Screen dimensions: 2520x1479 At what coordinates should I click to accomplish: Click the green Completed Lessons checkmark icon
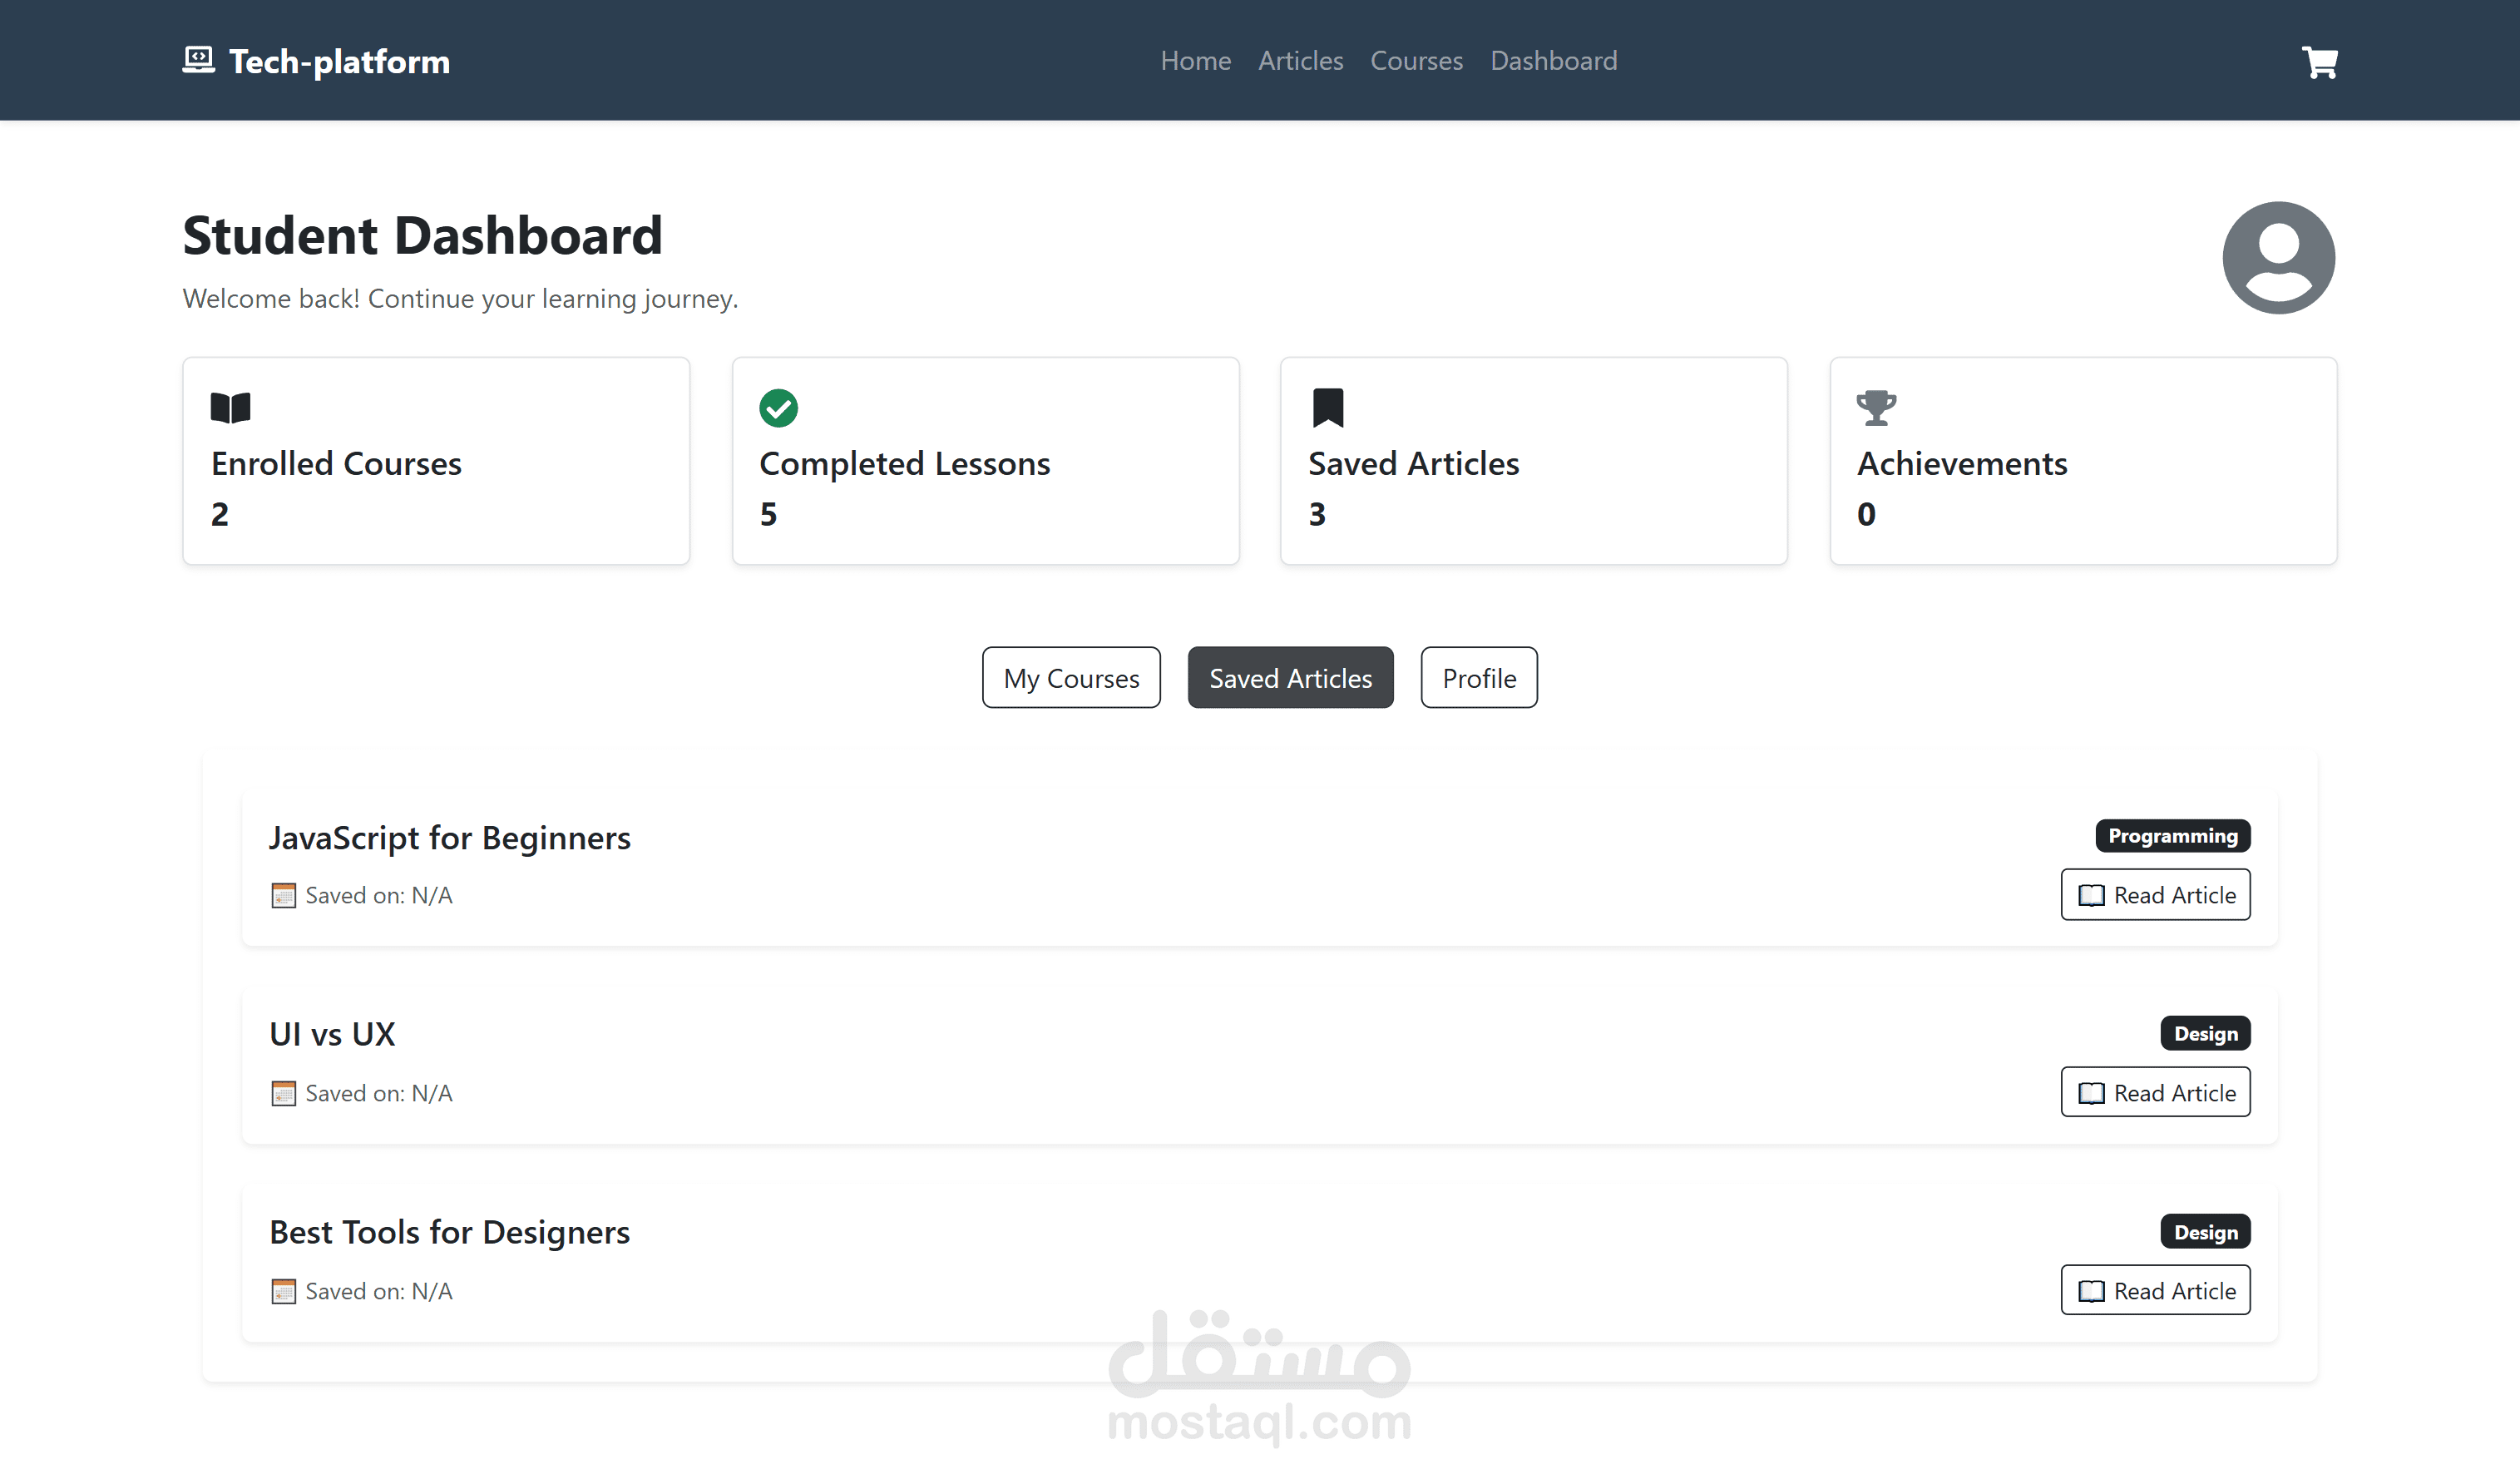point(778,407)
